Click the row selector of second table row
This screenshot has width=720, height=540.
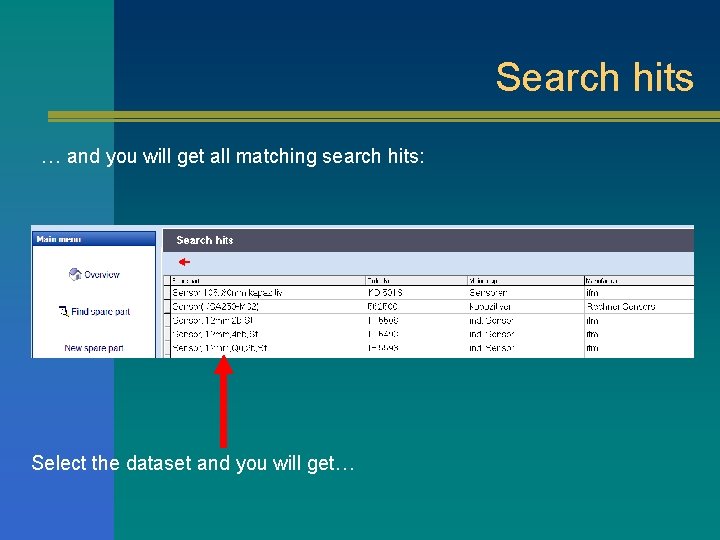point(167,306)
